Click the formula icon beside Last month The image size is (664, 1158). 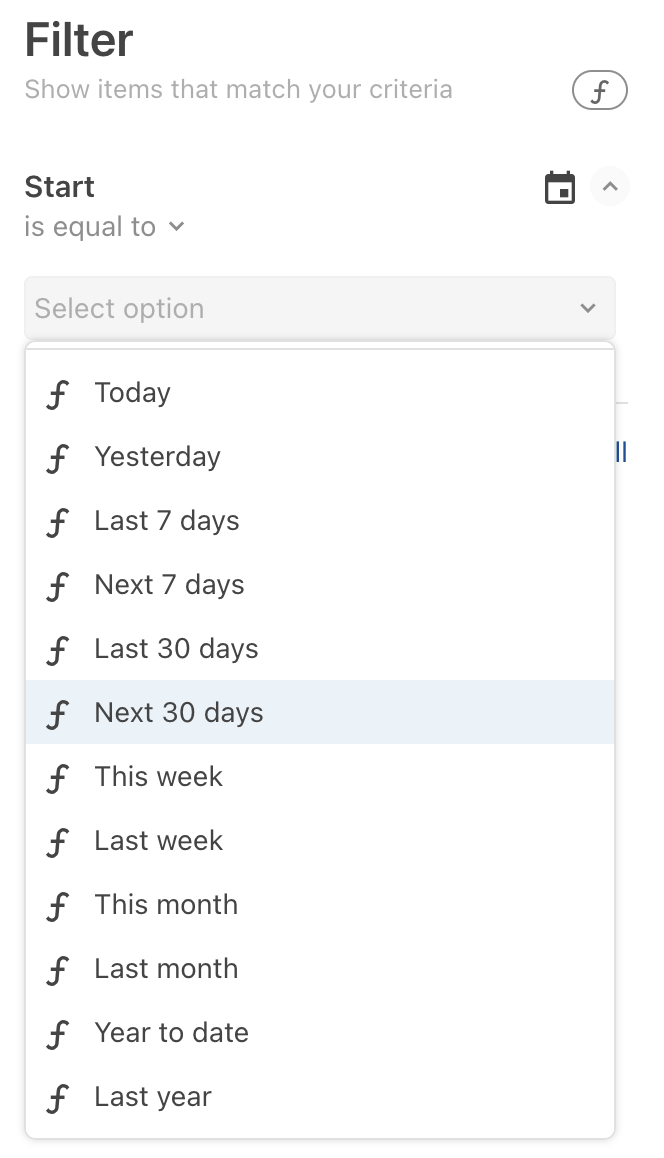coord(58,970)
